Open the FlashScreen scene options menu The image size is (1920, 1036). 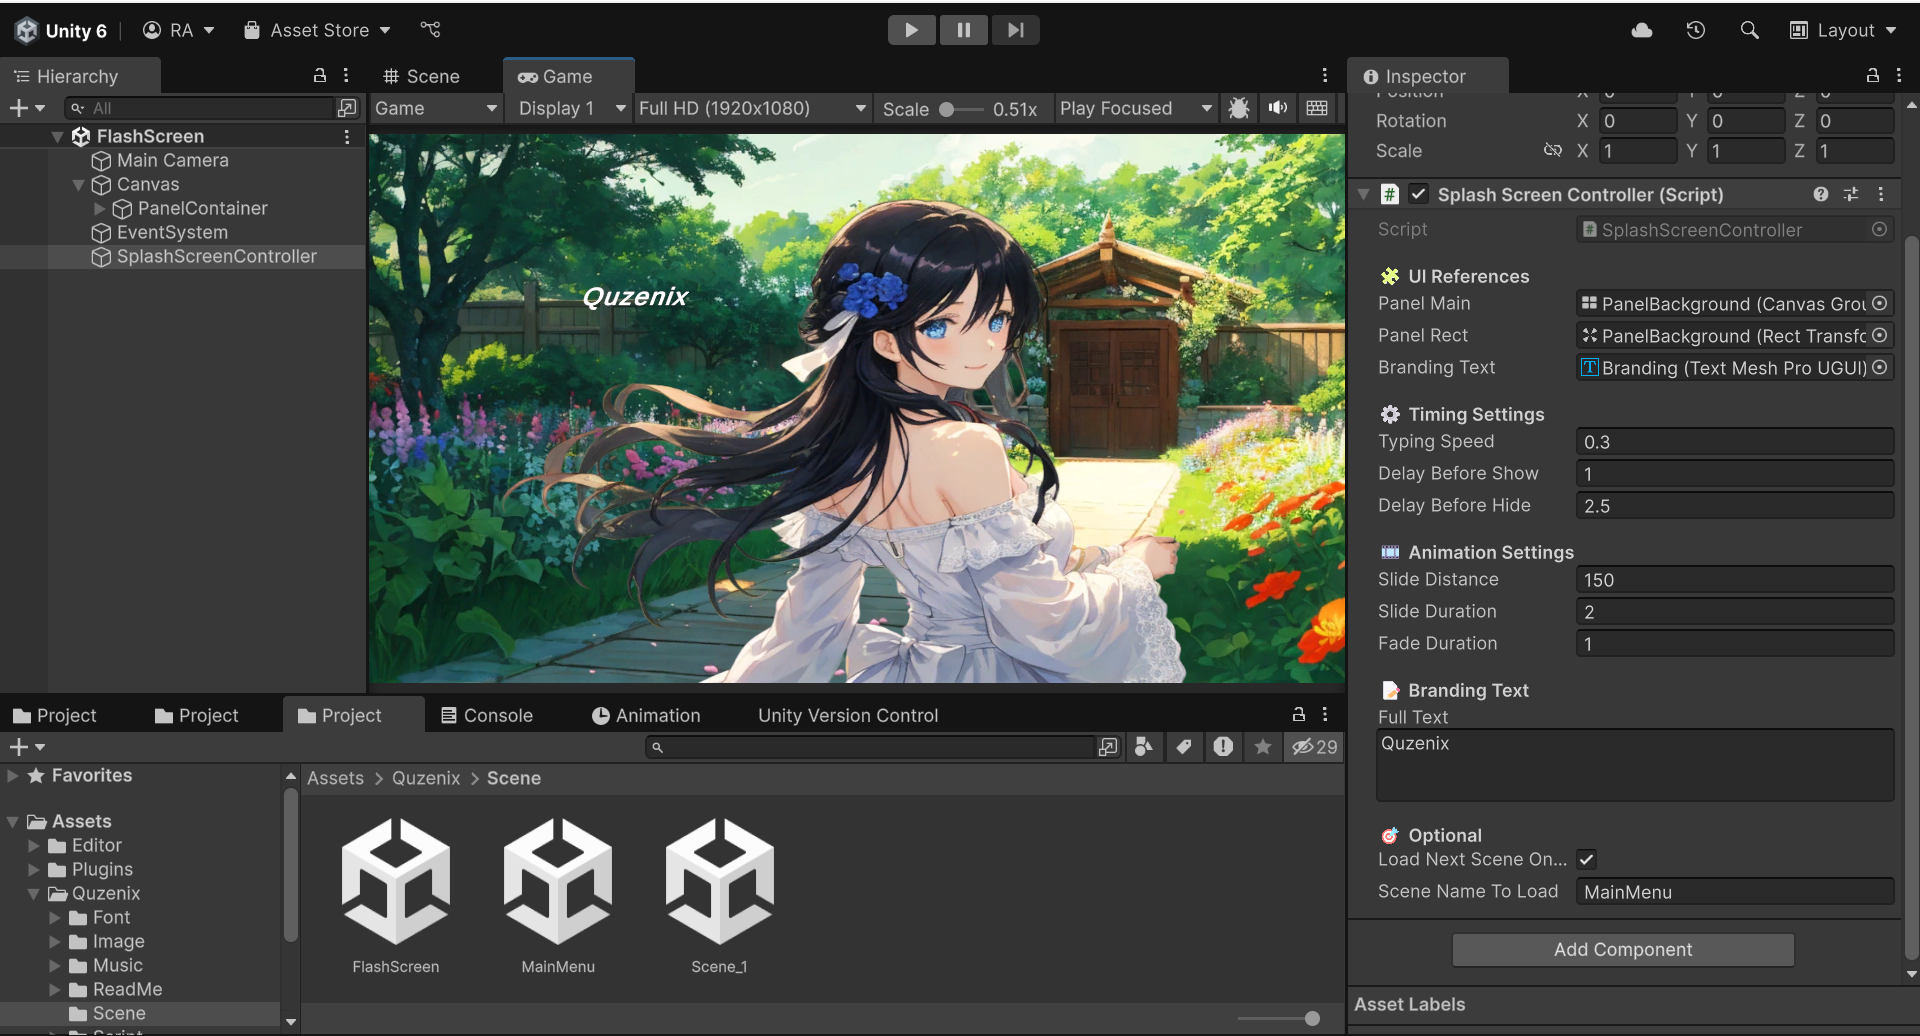coord(347,137)
